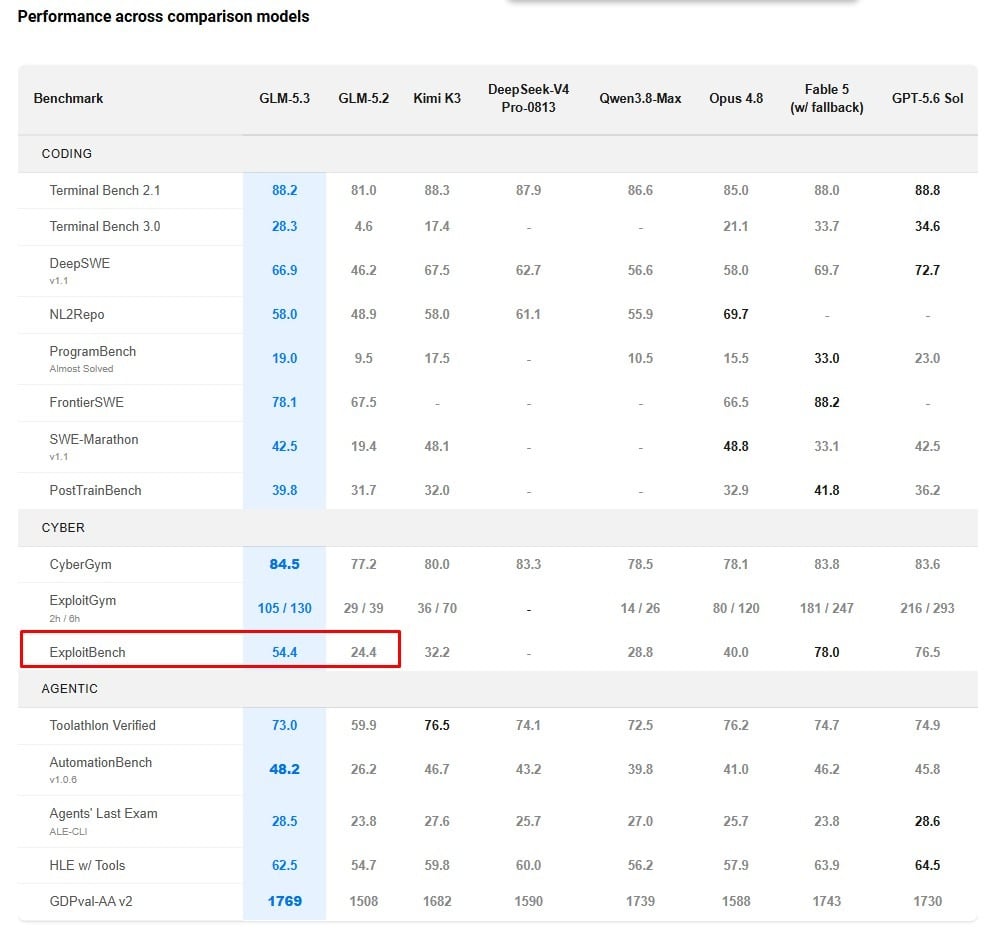Image resolution: width=992 pixels, height=929 pixels.
Task: Select GLM-5.3 GDPval score 1769
Action: tap(284, 901)
